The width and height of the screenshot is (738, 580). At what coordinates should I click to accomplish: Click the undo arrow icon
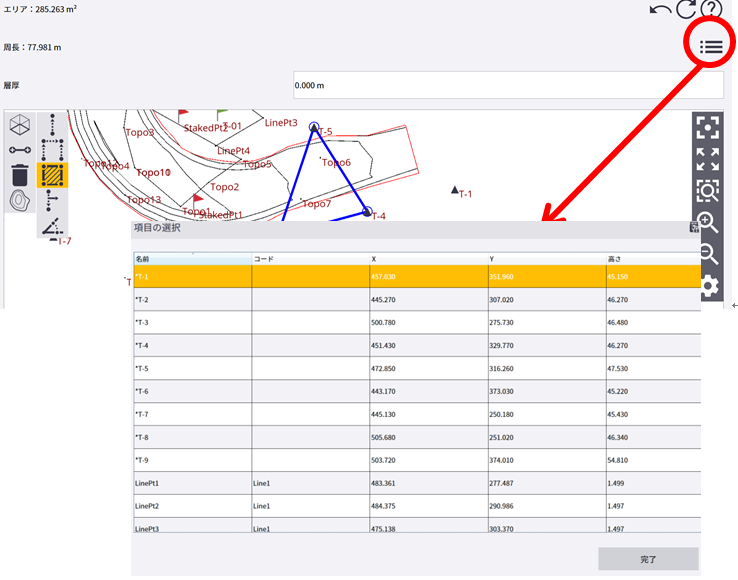tap(660, 10)
